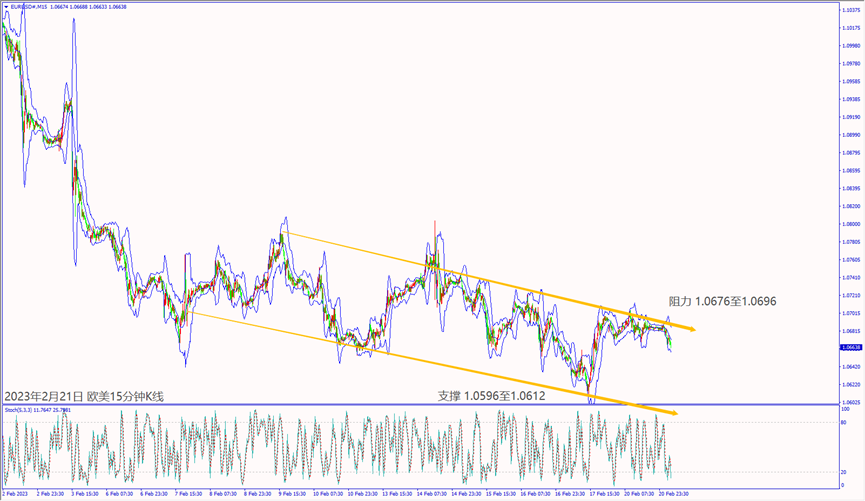Viewport: 865px width, 501px height.
Task: Click the 1.08000 price level on the axis
Action: coord(850,224)
